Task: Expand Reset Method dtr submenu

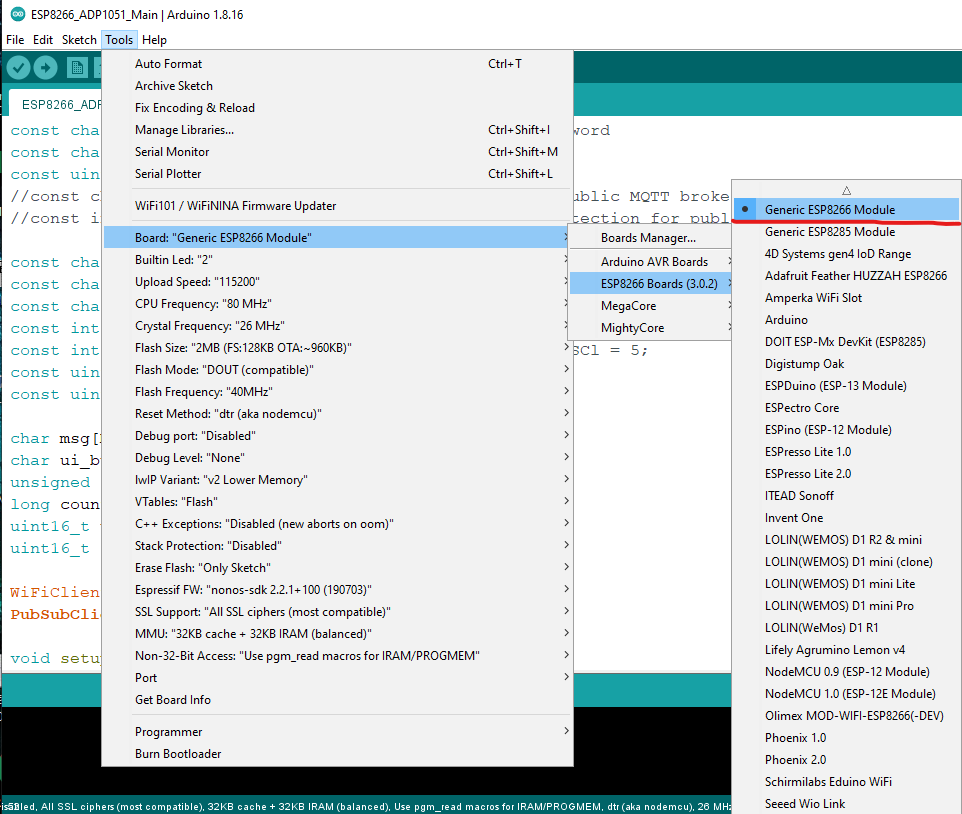Action: [339, 414]
